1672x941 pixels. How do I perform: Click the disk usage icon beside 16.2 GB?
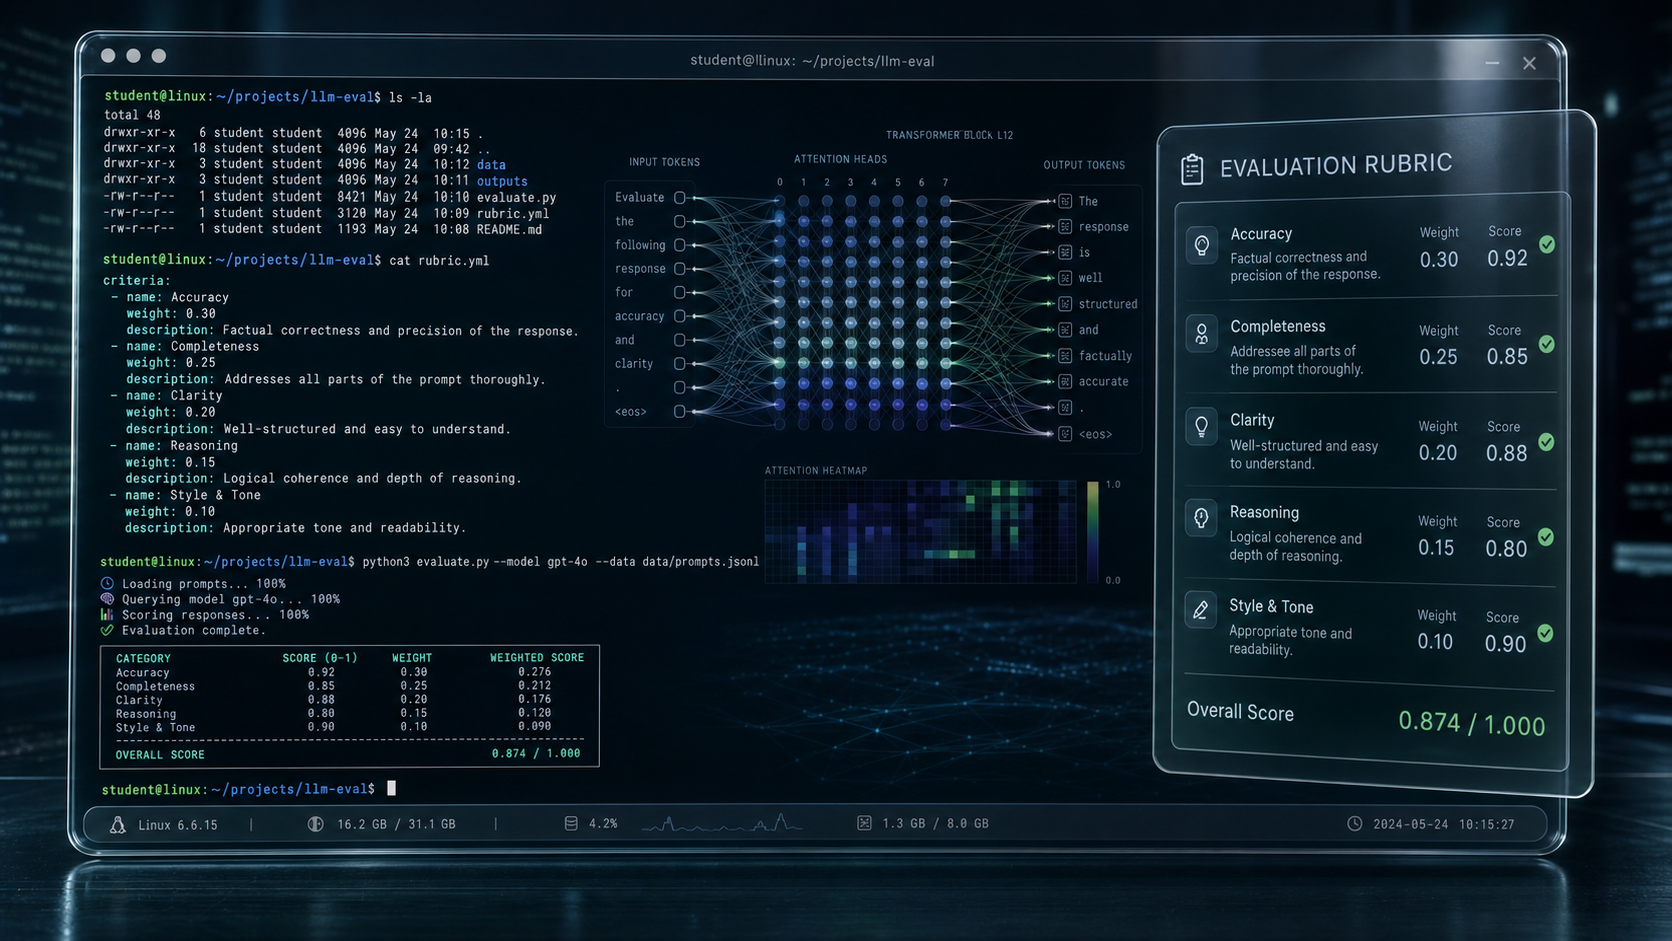tap(315, 824)
